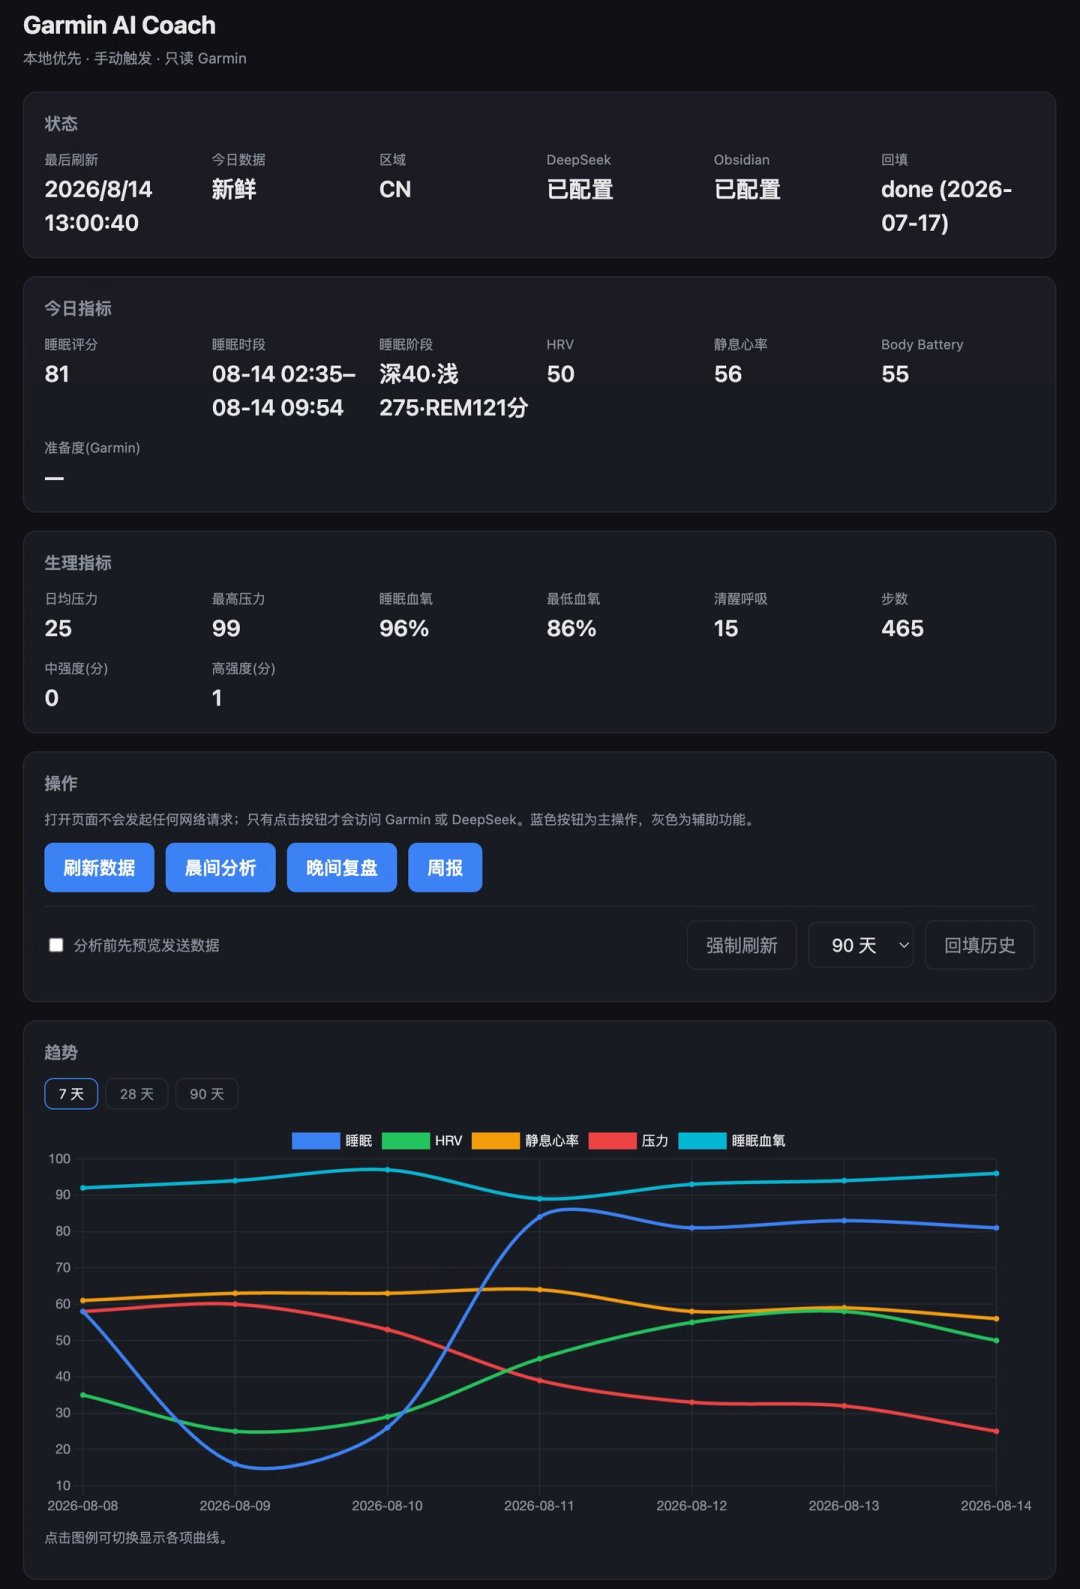Viewport: 1080px width, 1589px height.
Task: Enable 分析前先预览发送数据 checkbox
Action: tap(56, 945)
